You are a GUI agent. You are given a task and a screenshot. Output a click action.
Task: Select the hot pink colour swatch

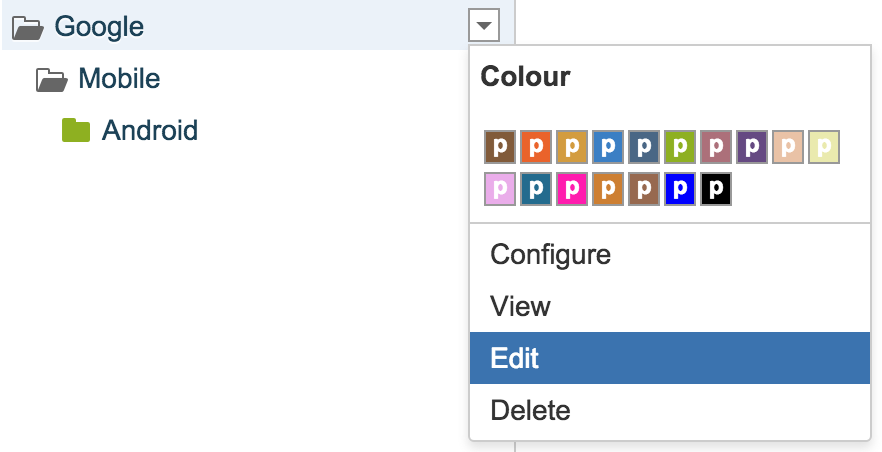pyautogui.click(x=572, y=189)
